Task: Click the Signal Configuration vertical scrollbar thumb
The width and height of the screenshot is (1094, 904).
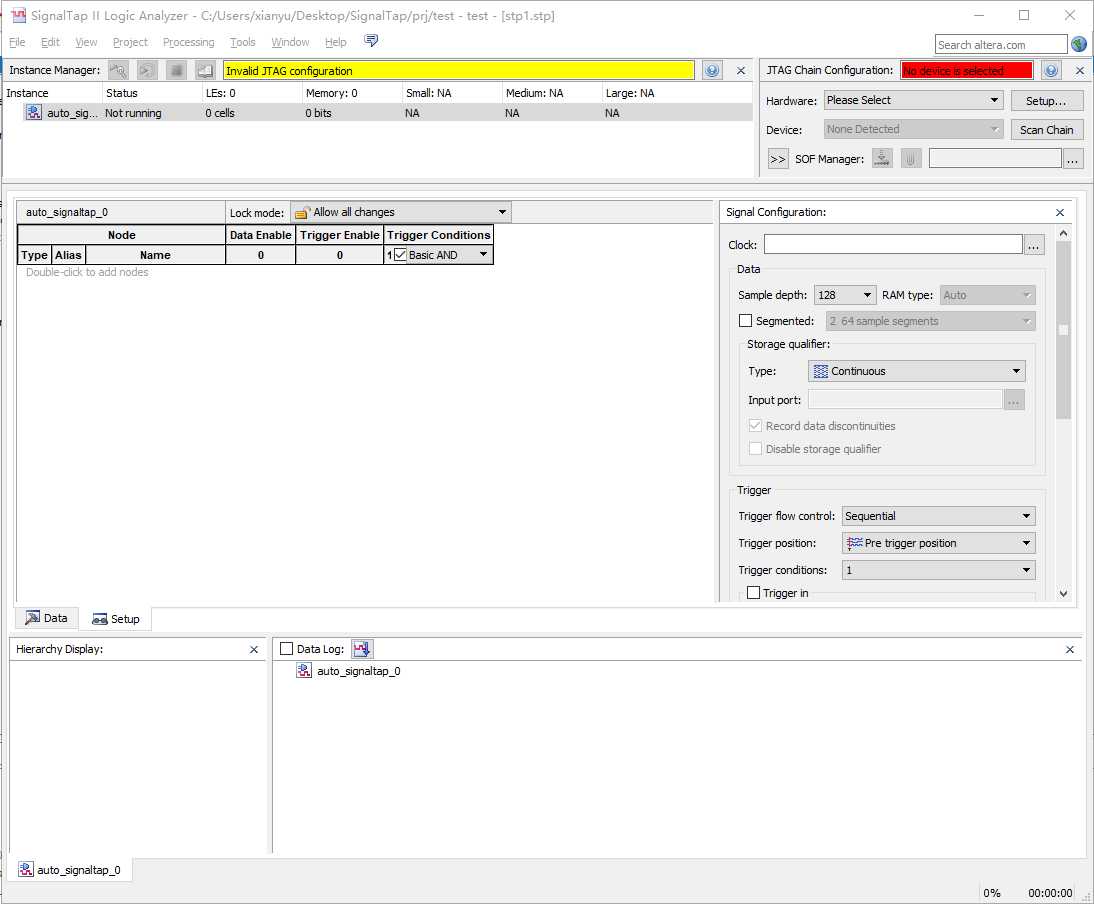Action: (1063, 331)
